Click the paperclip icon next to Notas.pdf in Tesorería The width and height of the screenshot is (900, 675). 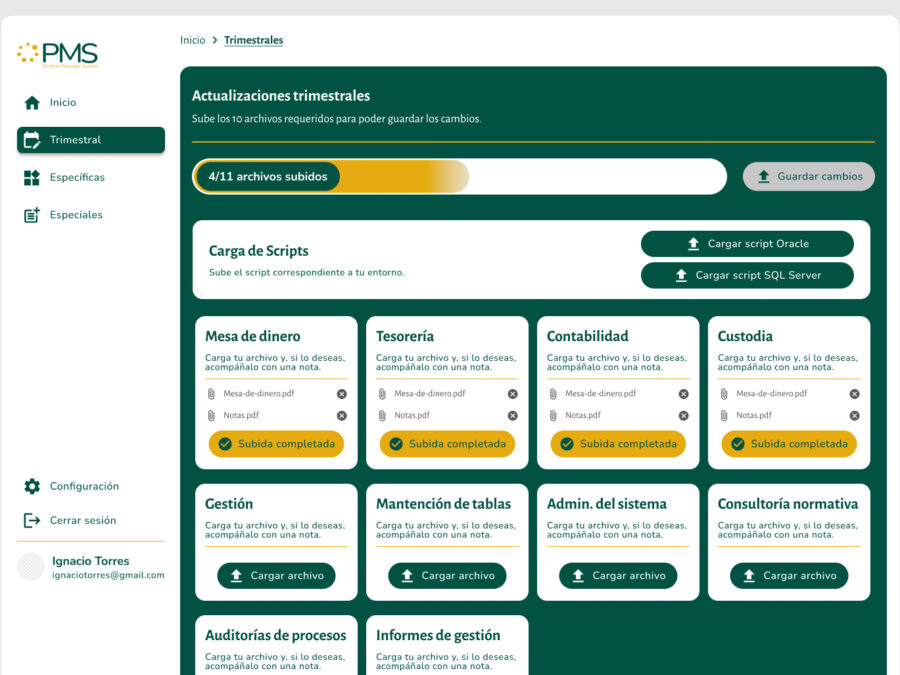382,415
